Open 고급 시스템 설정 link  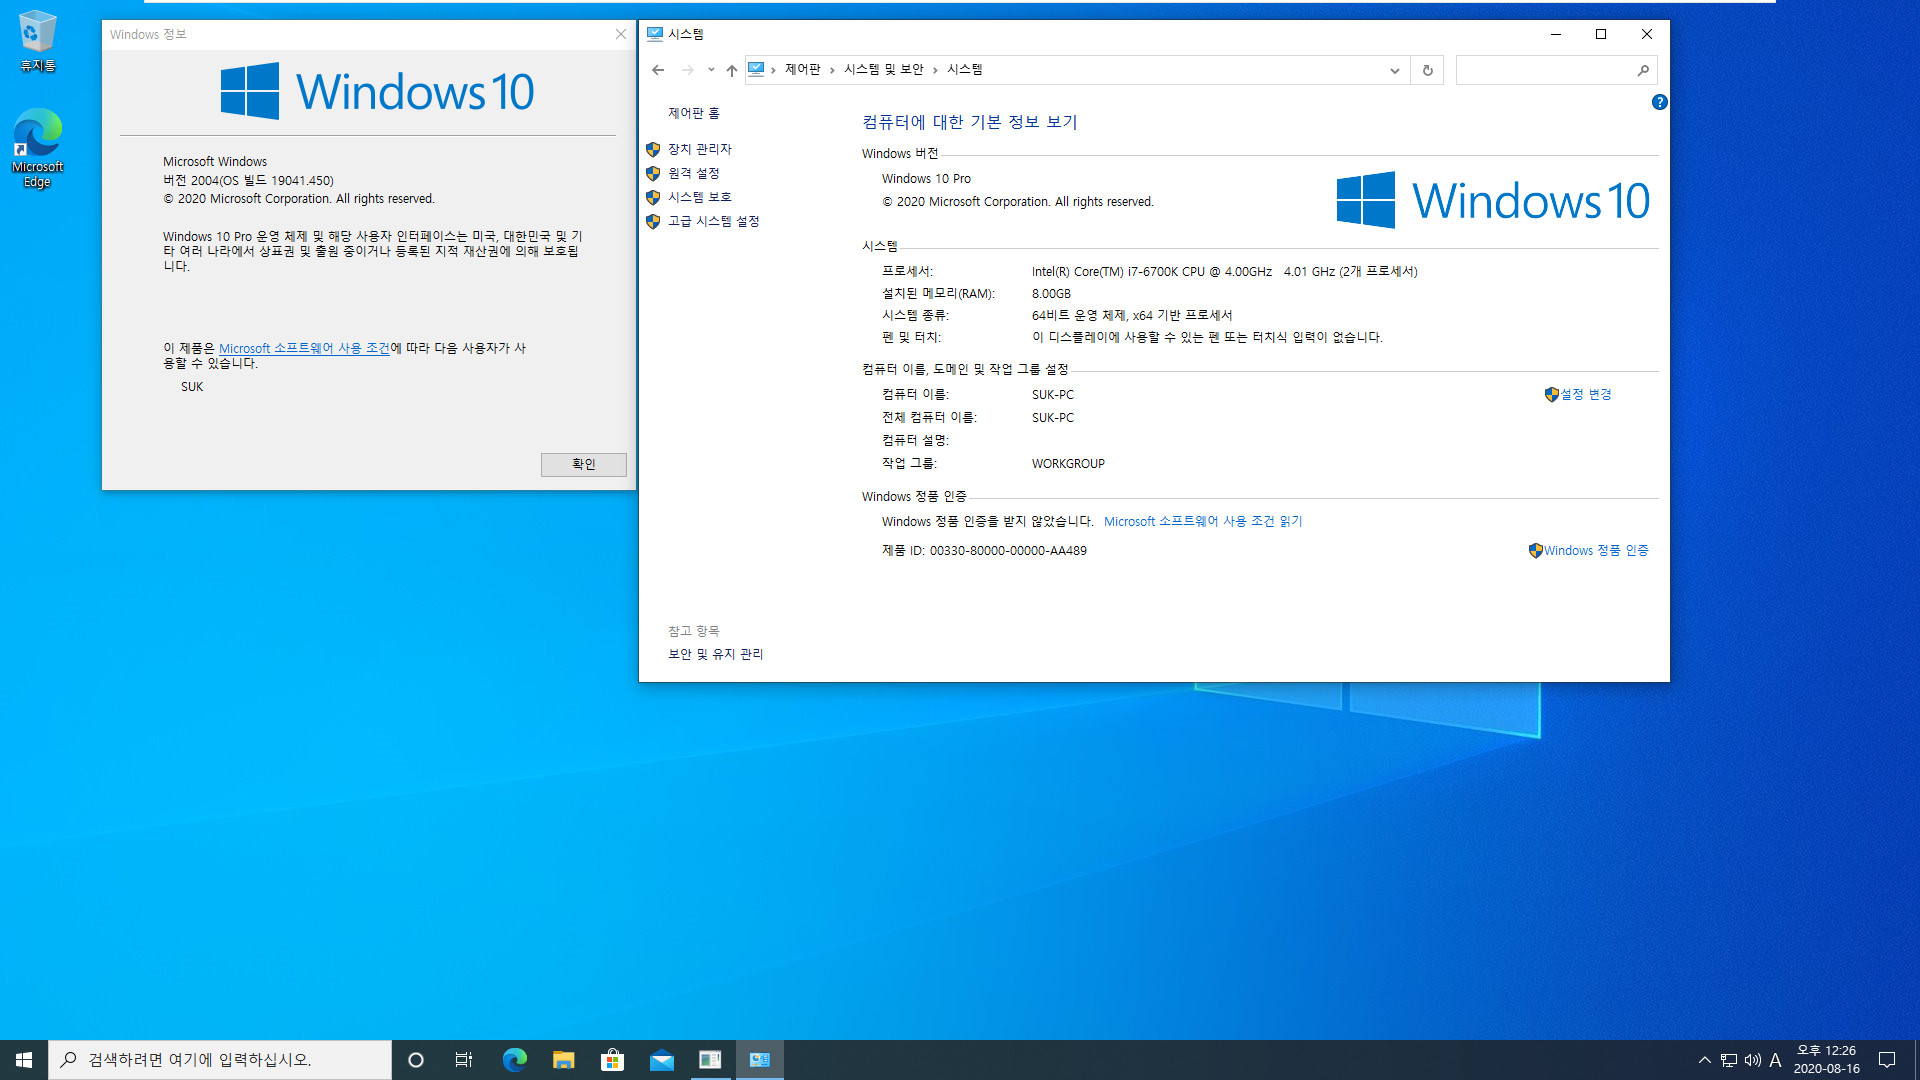click(x=713, y=221)
